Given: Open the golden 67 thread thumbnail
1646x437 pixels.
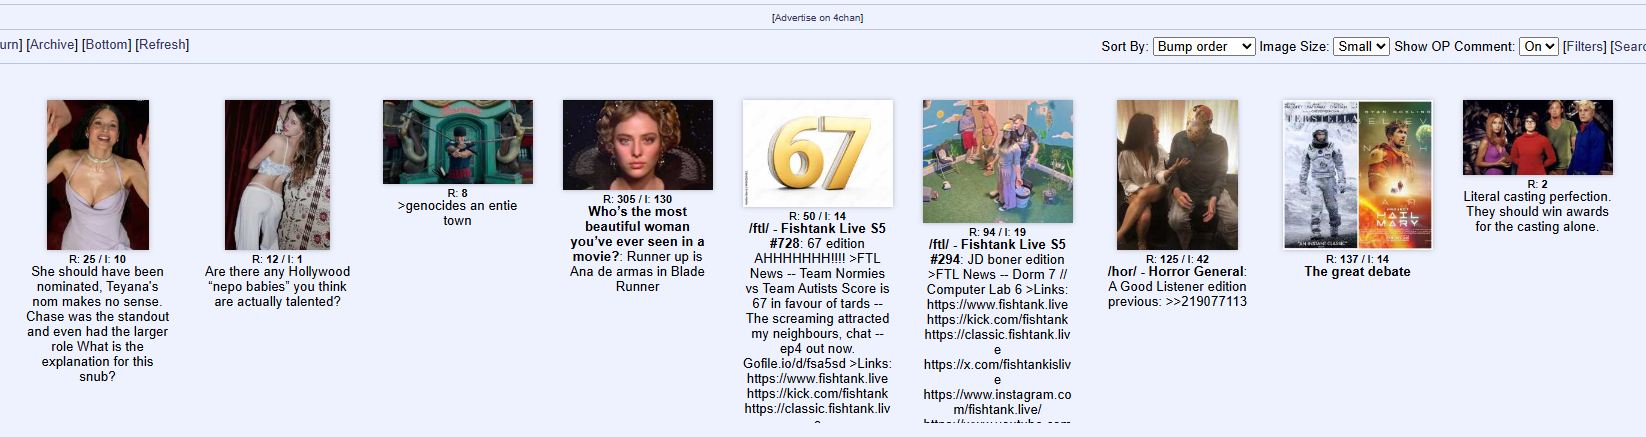Looking at the screenshot, I should (x=818, y=153).
